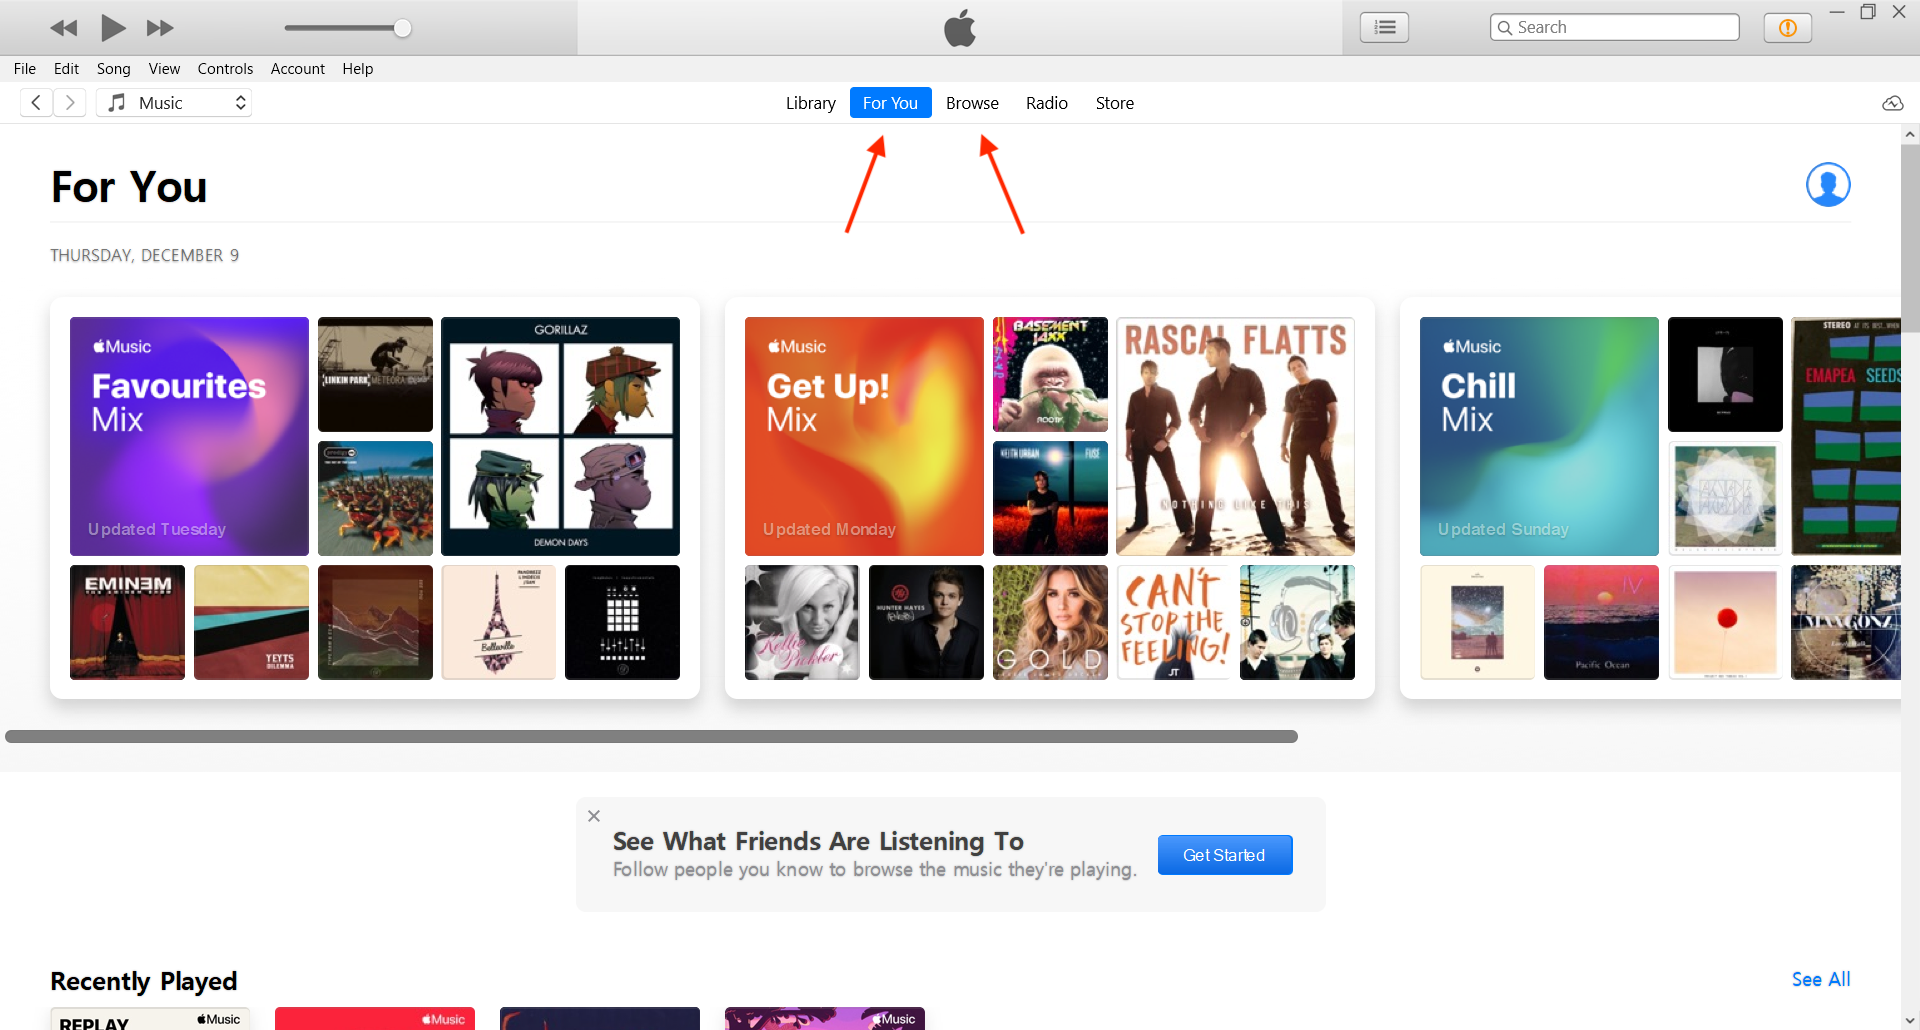
Task: Open the account profile icon
Action: coord(1827,185)
